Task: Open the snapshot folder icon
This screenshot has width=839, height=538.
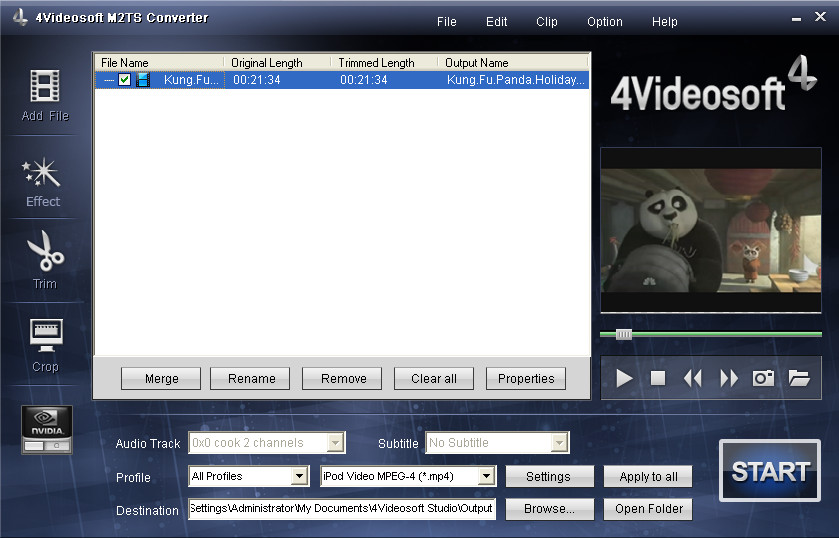Action: point(798,378)
